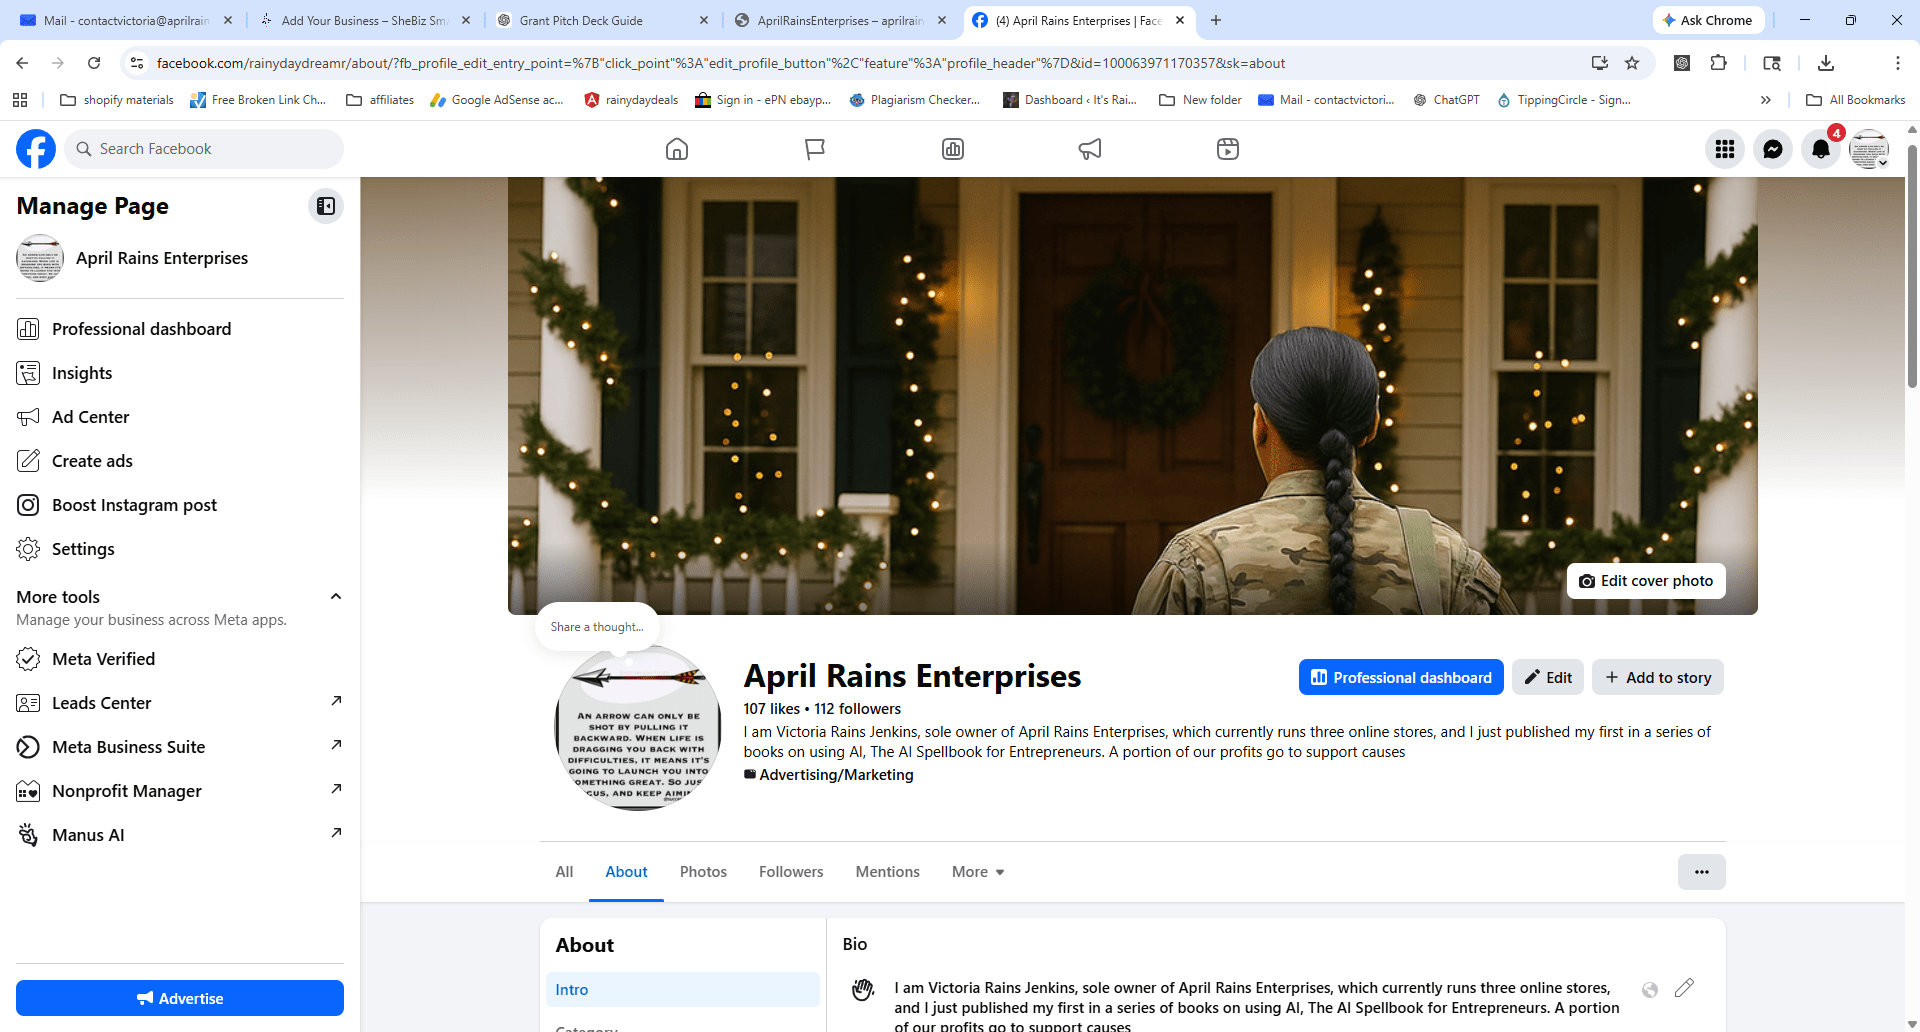Click the blue Advertise button
Screen dimensions: 1920x1032
(x=180, y=998)
